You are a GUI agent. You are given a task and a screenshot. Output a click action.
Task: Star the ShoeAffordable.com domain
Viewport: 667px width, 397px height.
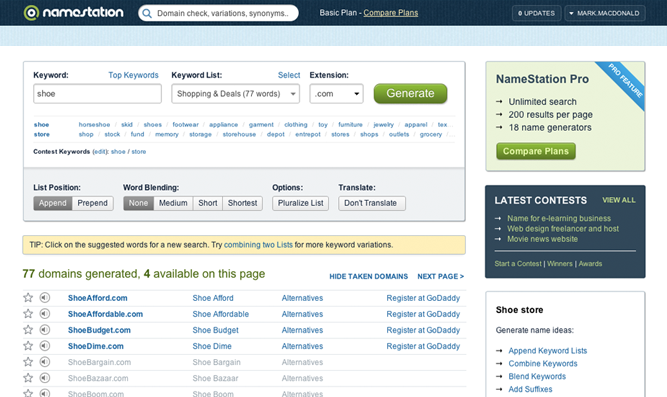[28, 314]
